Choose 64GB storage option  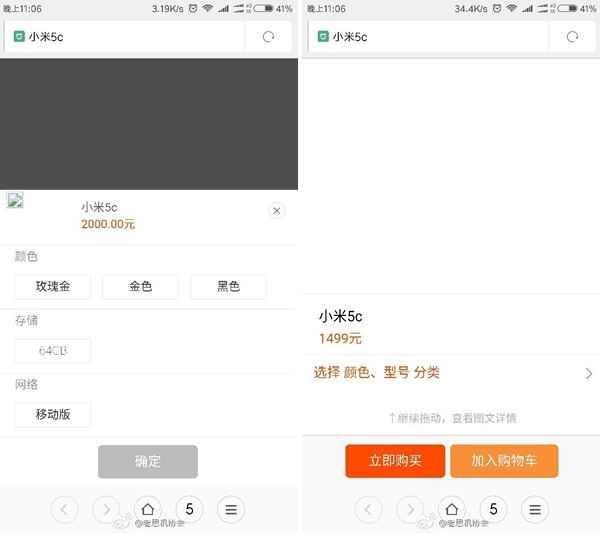(53, 351)
